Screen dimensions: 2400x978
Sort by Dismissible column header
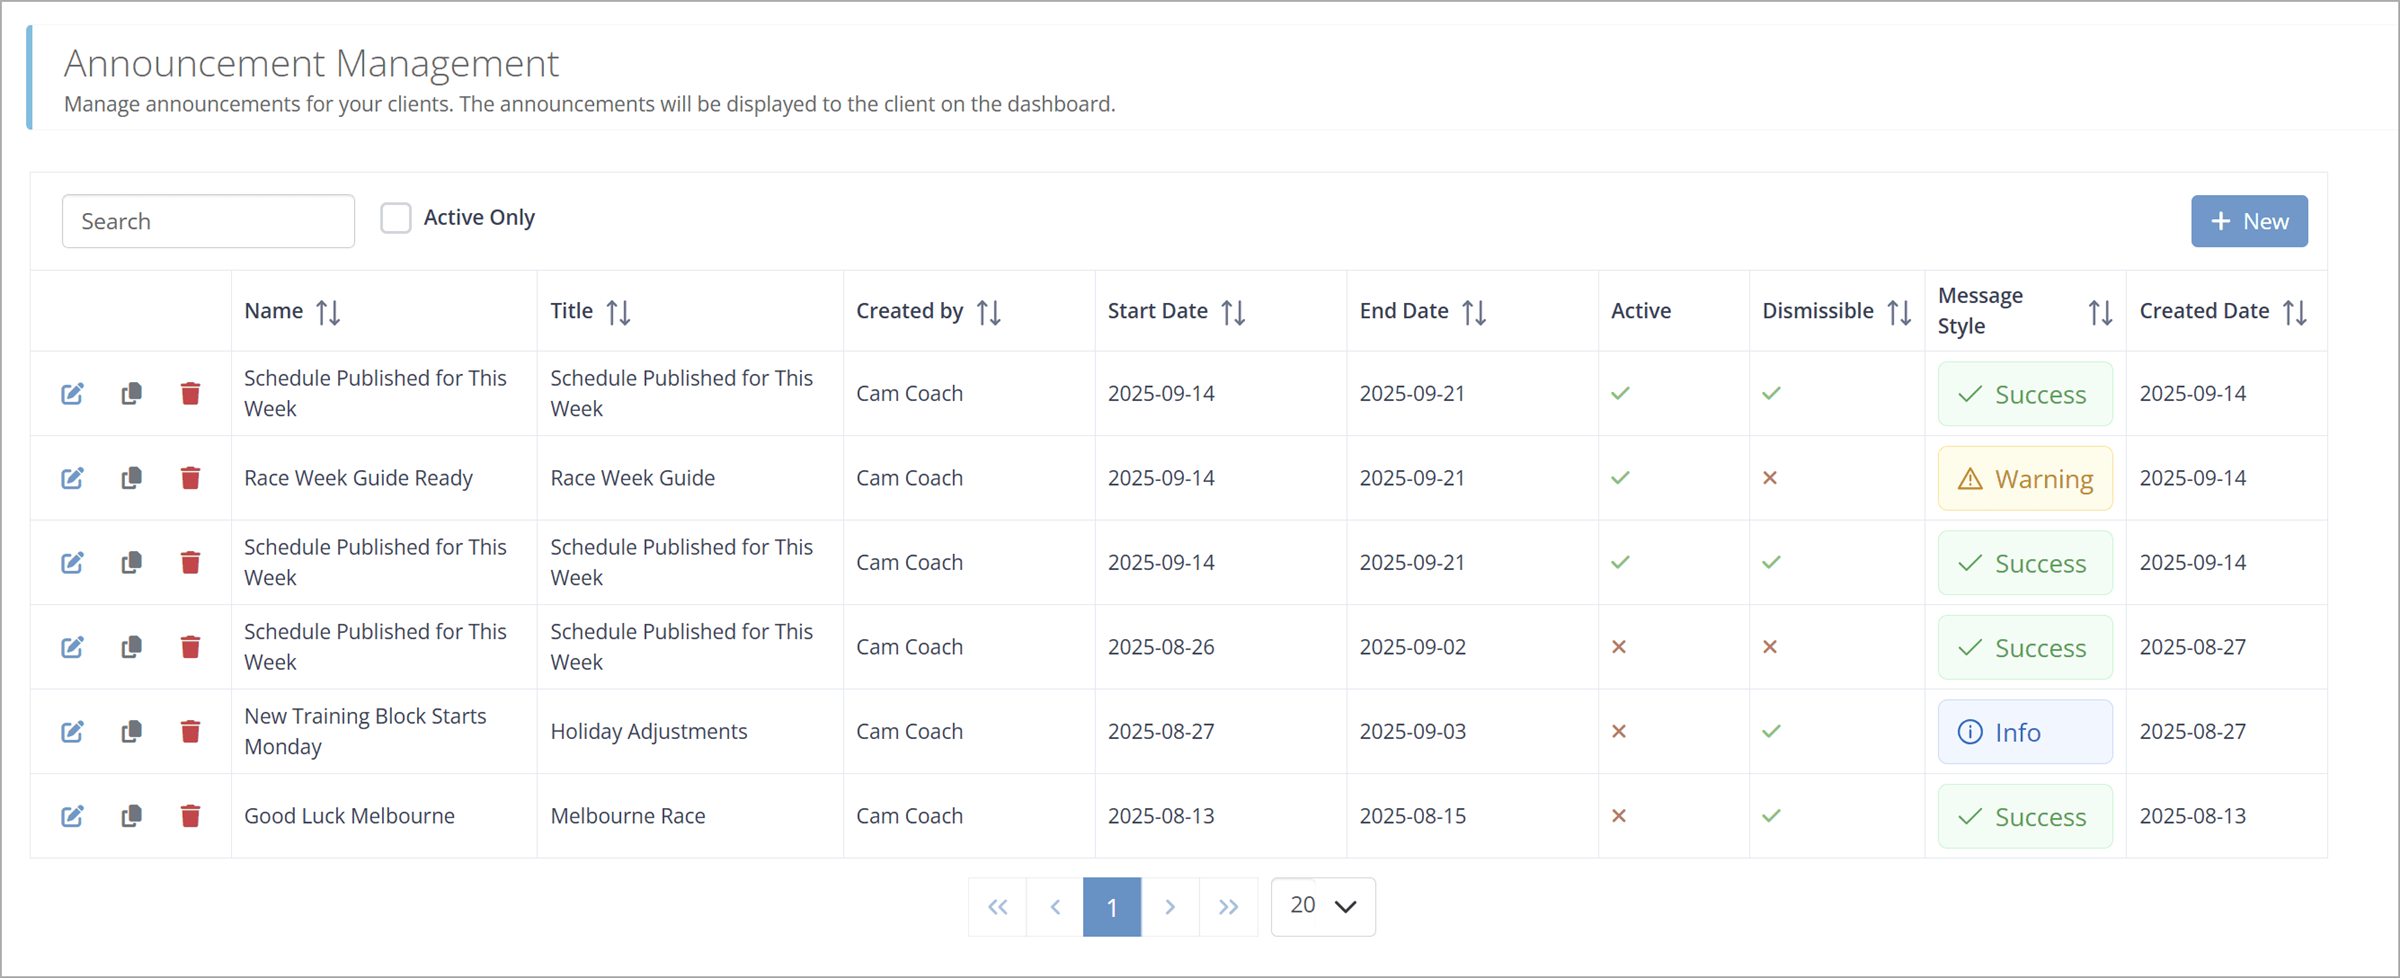[x=1899, y=312]
